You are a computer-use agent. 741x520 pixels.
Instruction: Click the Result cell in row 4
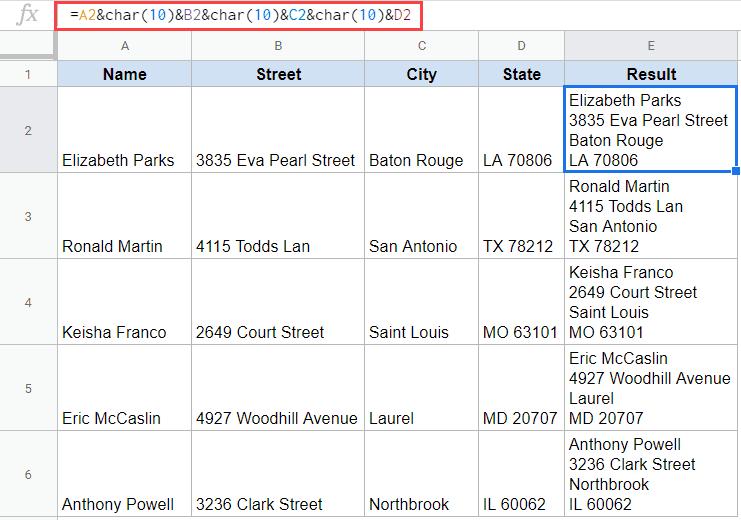[x=651, y=302]
